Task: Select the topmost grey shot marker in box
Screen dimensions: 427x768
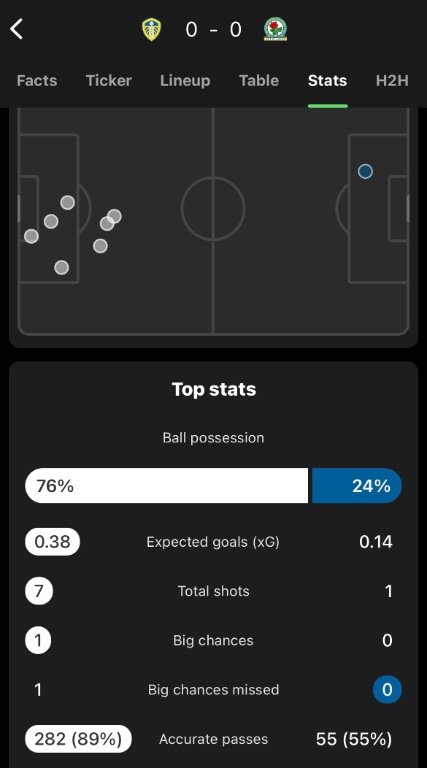Action: tap(68, 202)
